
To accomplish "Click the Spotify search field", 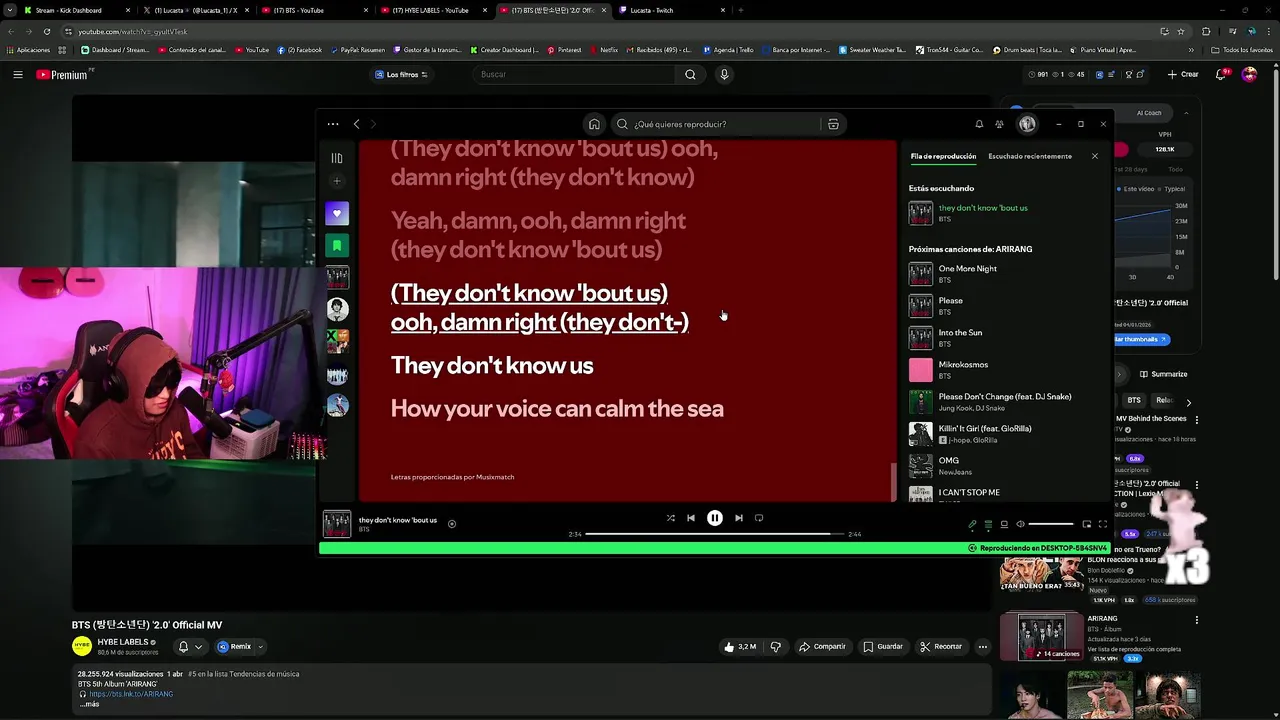I will [718, 124].
